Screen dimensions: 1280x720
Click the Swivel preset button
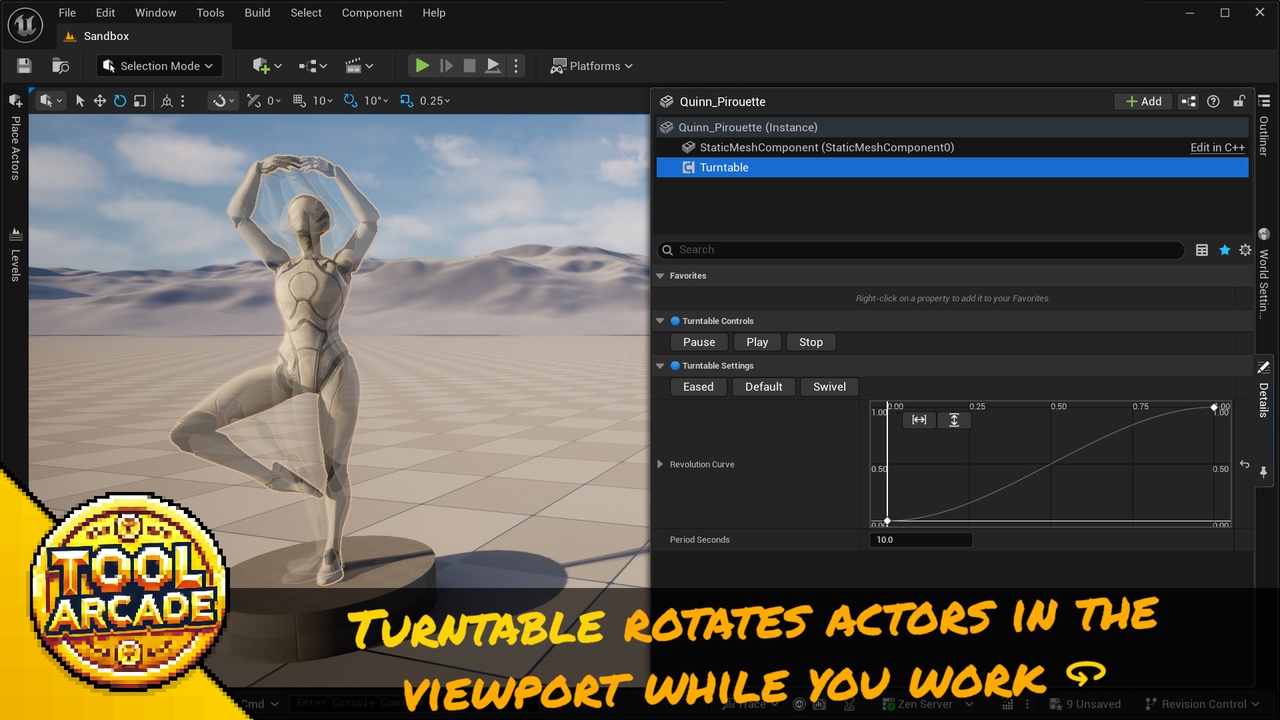coord(829,387)
